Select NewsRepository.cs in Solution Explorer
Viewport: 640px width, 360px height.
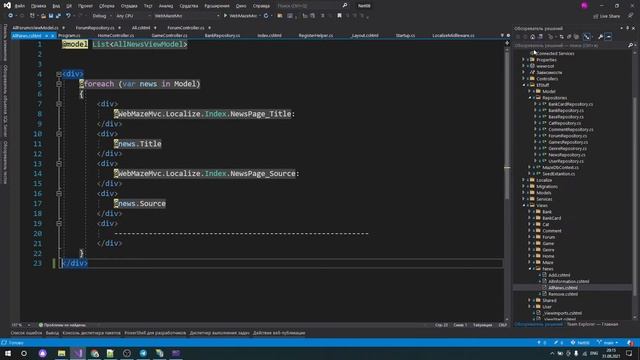click(x=567, y=155)
